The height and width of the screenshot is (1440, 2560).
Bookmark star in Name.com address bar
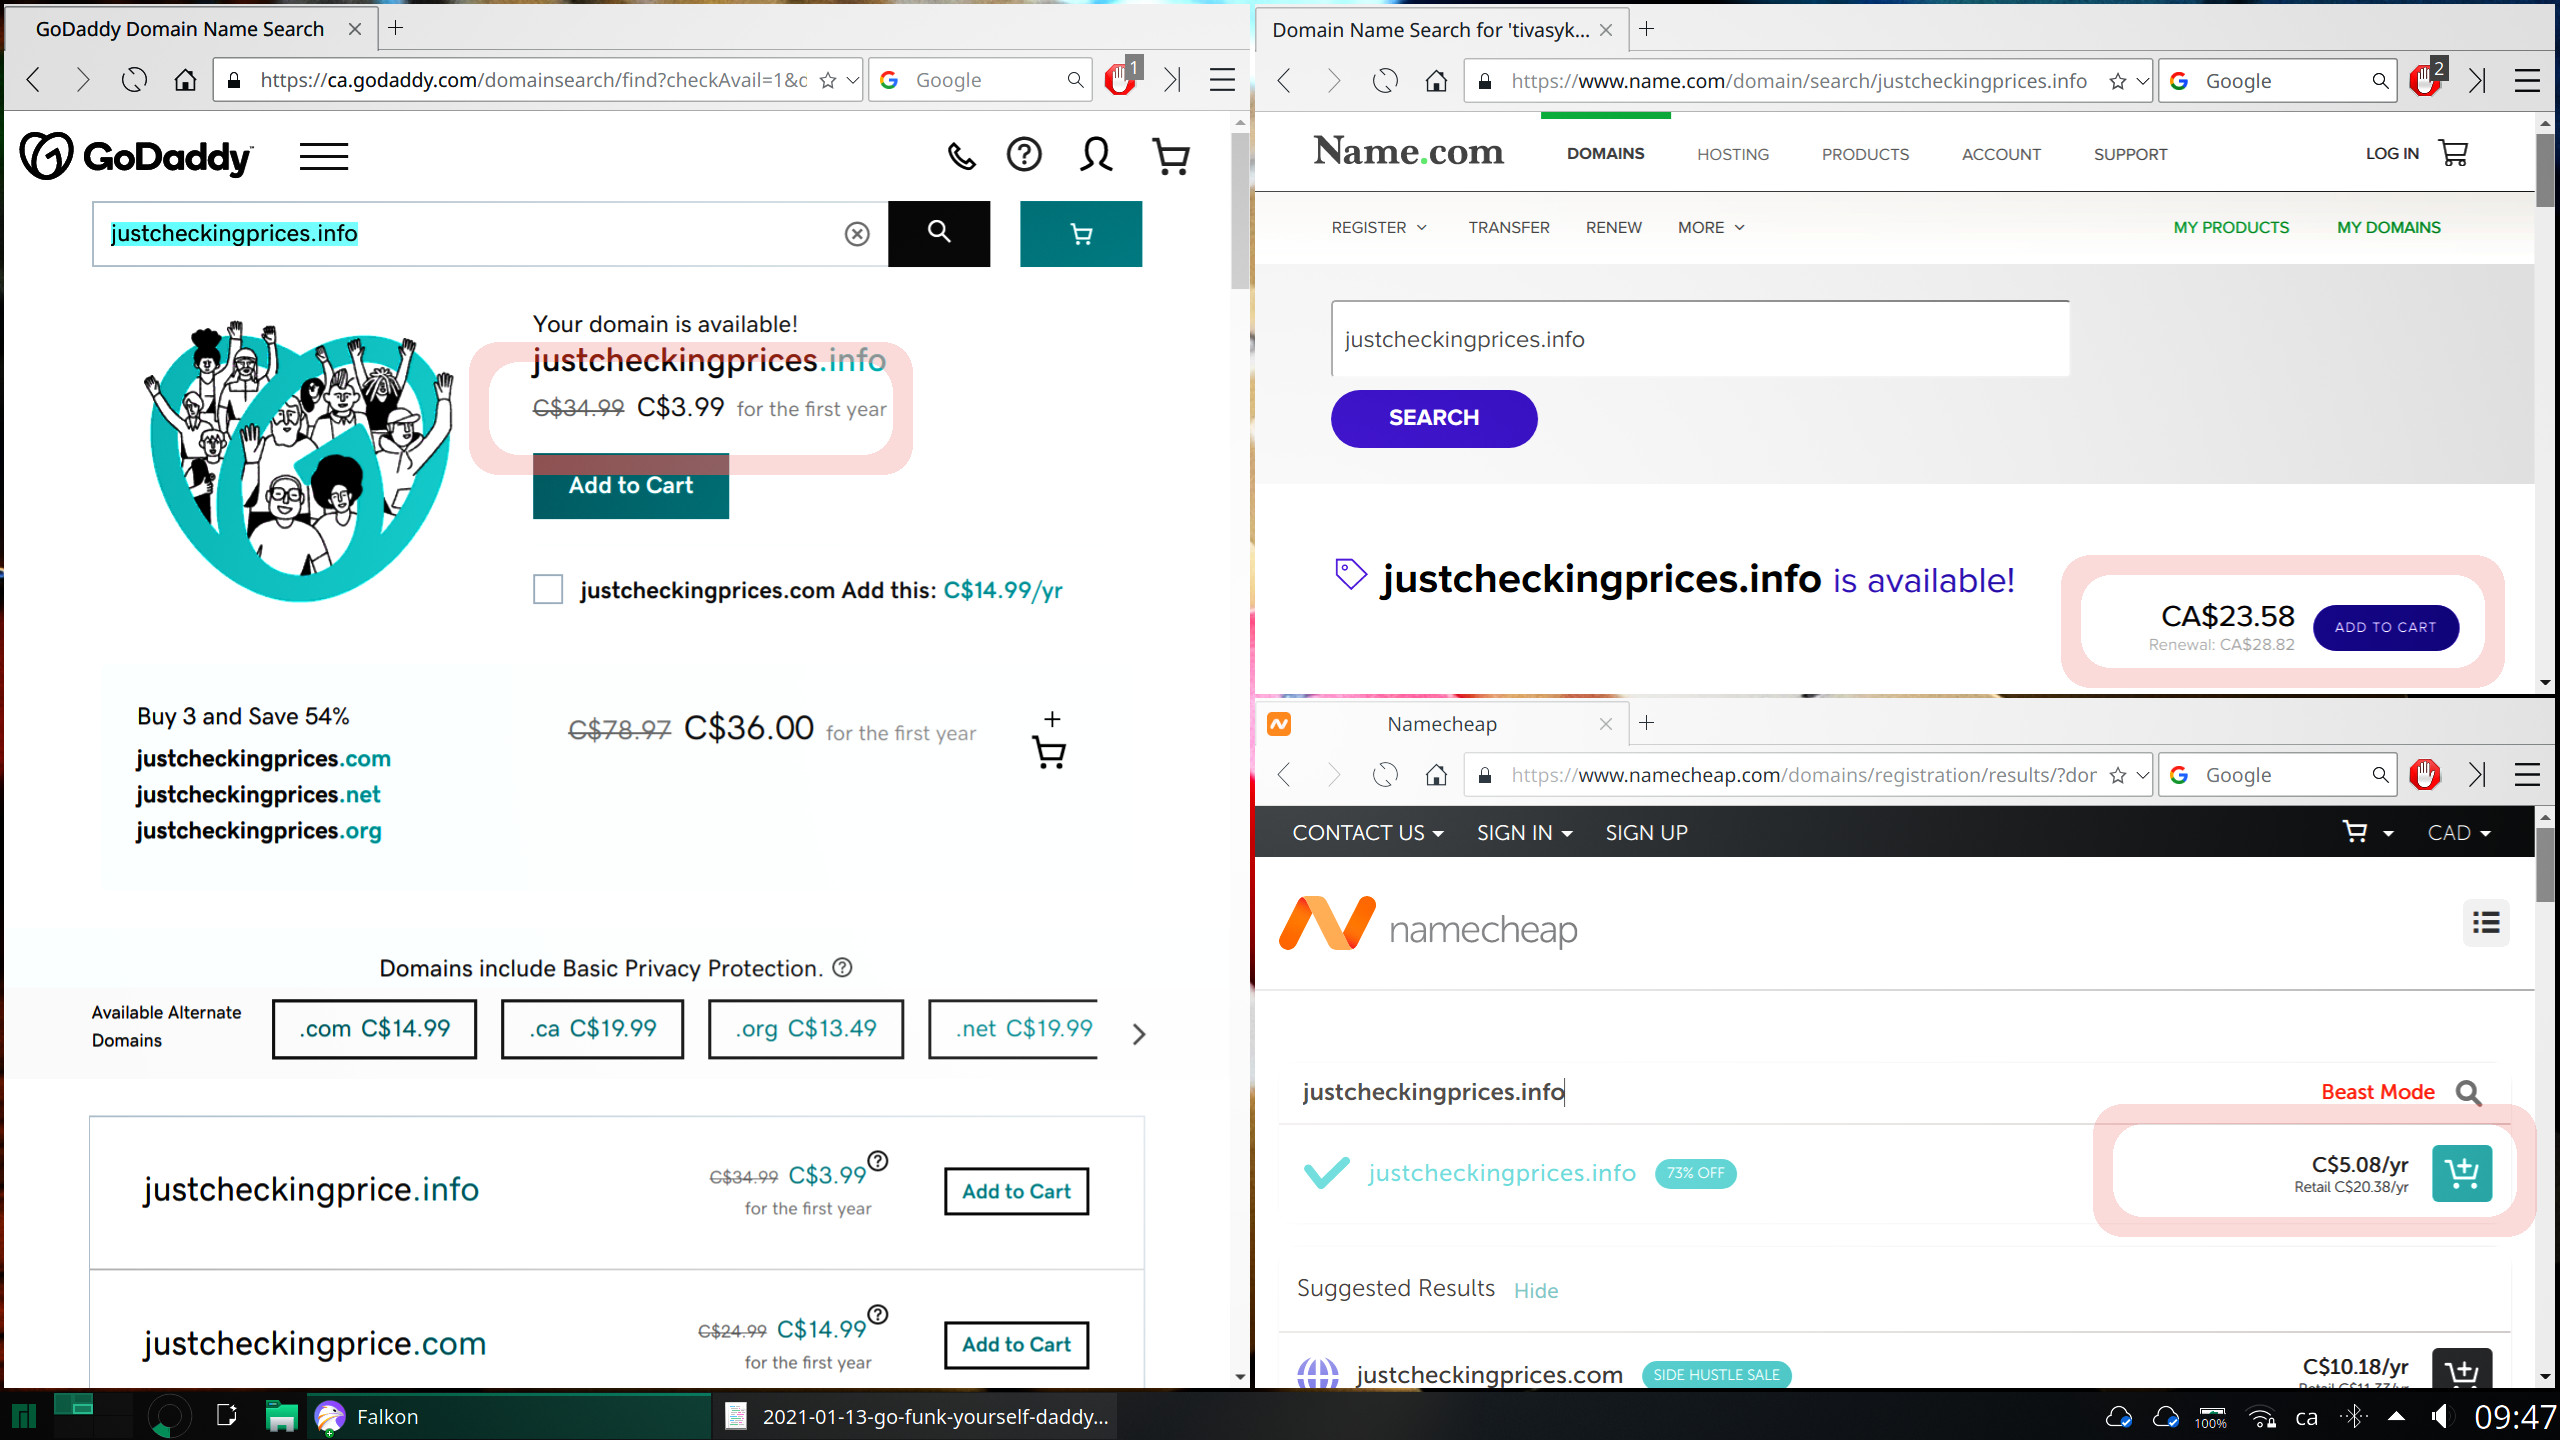pyautogui.click(x=2117, y=81)
